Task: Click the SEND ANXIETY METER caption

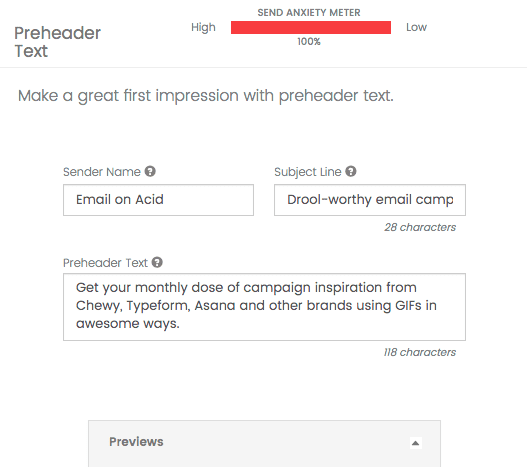Action: 309,13
